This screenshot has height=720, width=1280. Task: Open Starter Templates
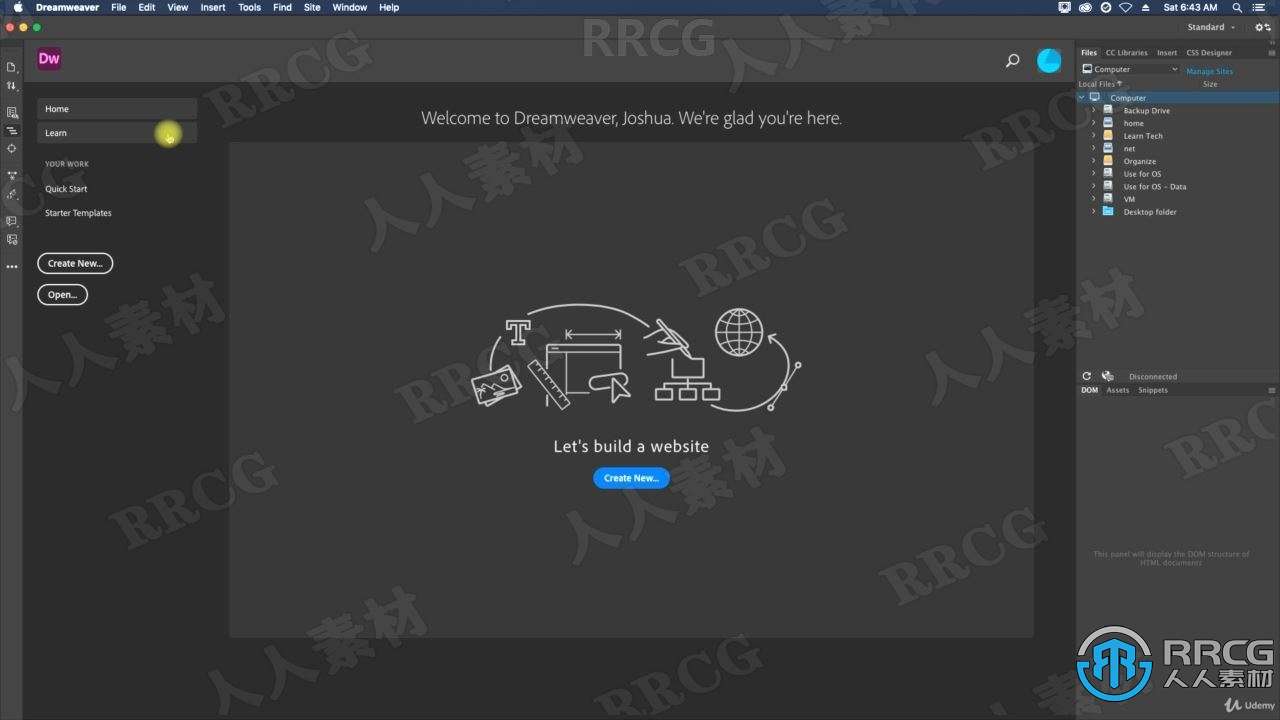pyautogui.click(x=78, y=213)
